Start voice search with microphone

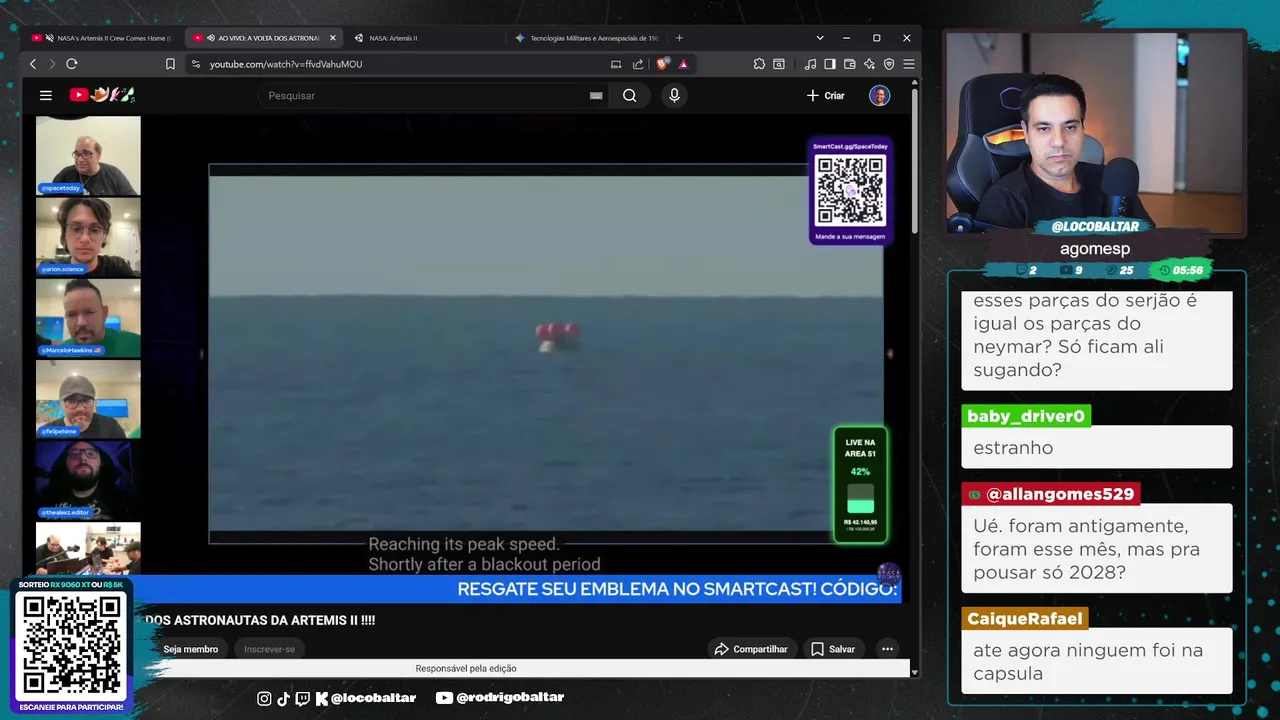(x=674, y=95)
